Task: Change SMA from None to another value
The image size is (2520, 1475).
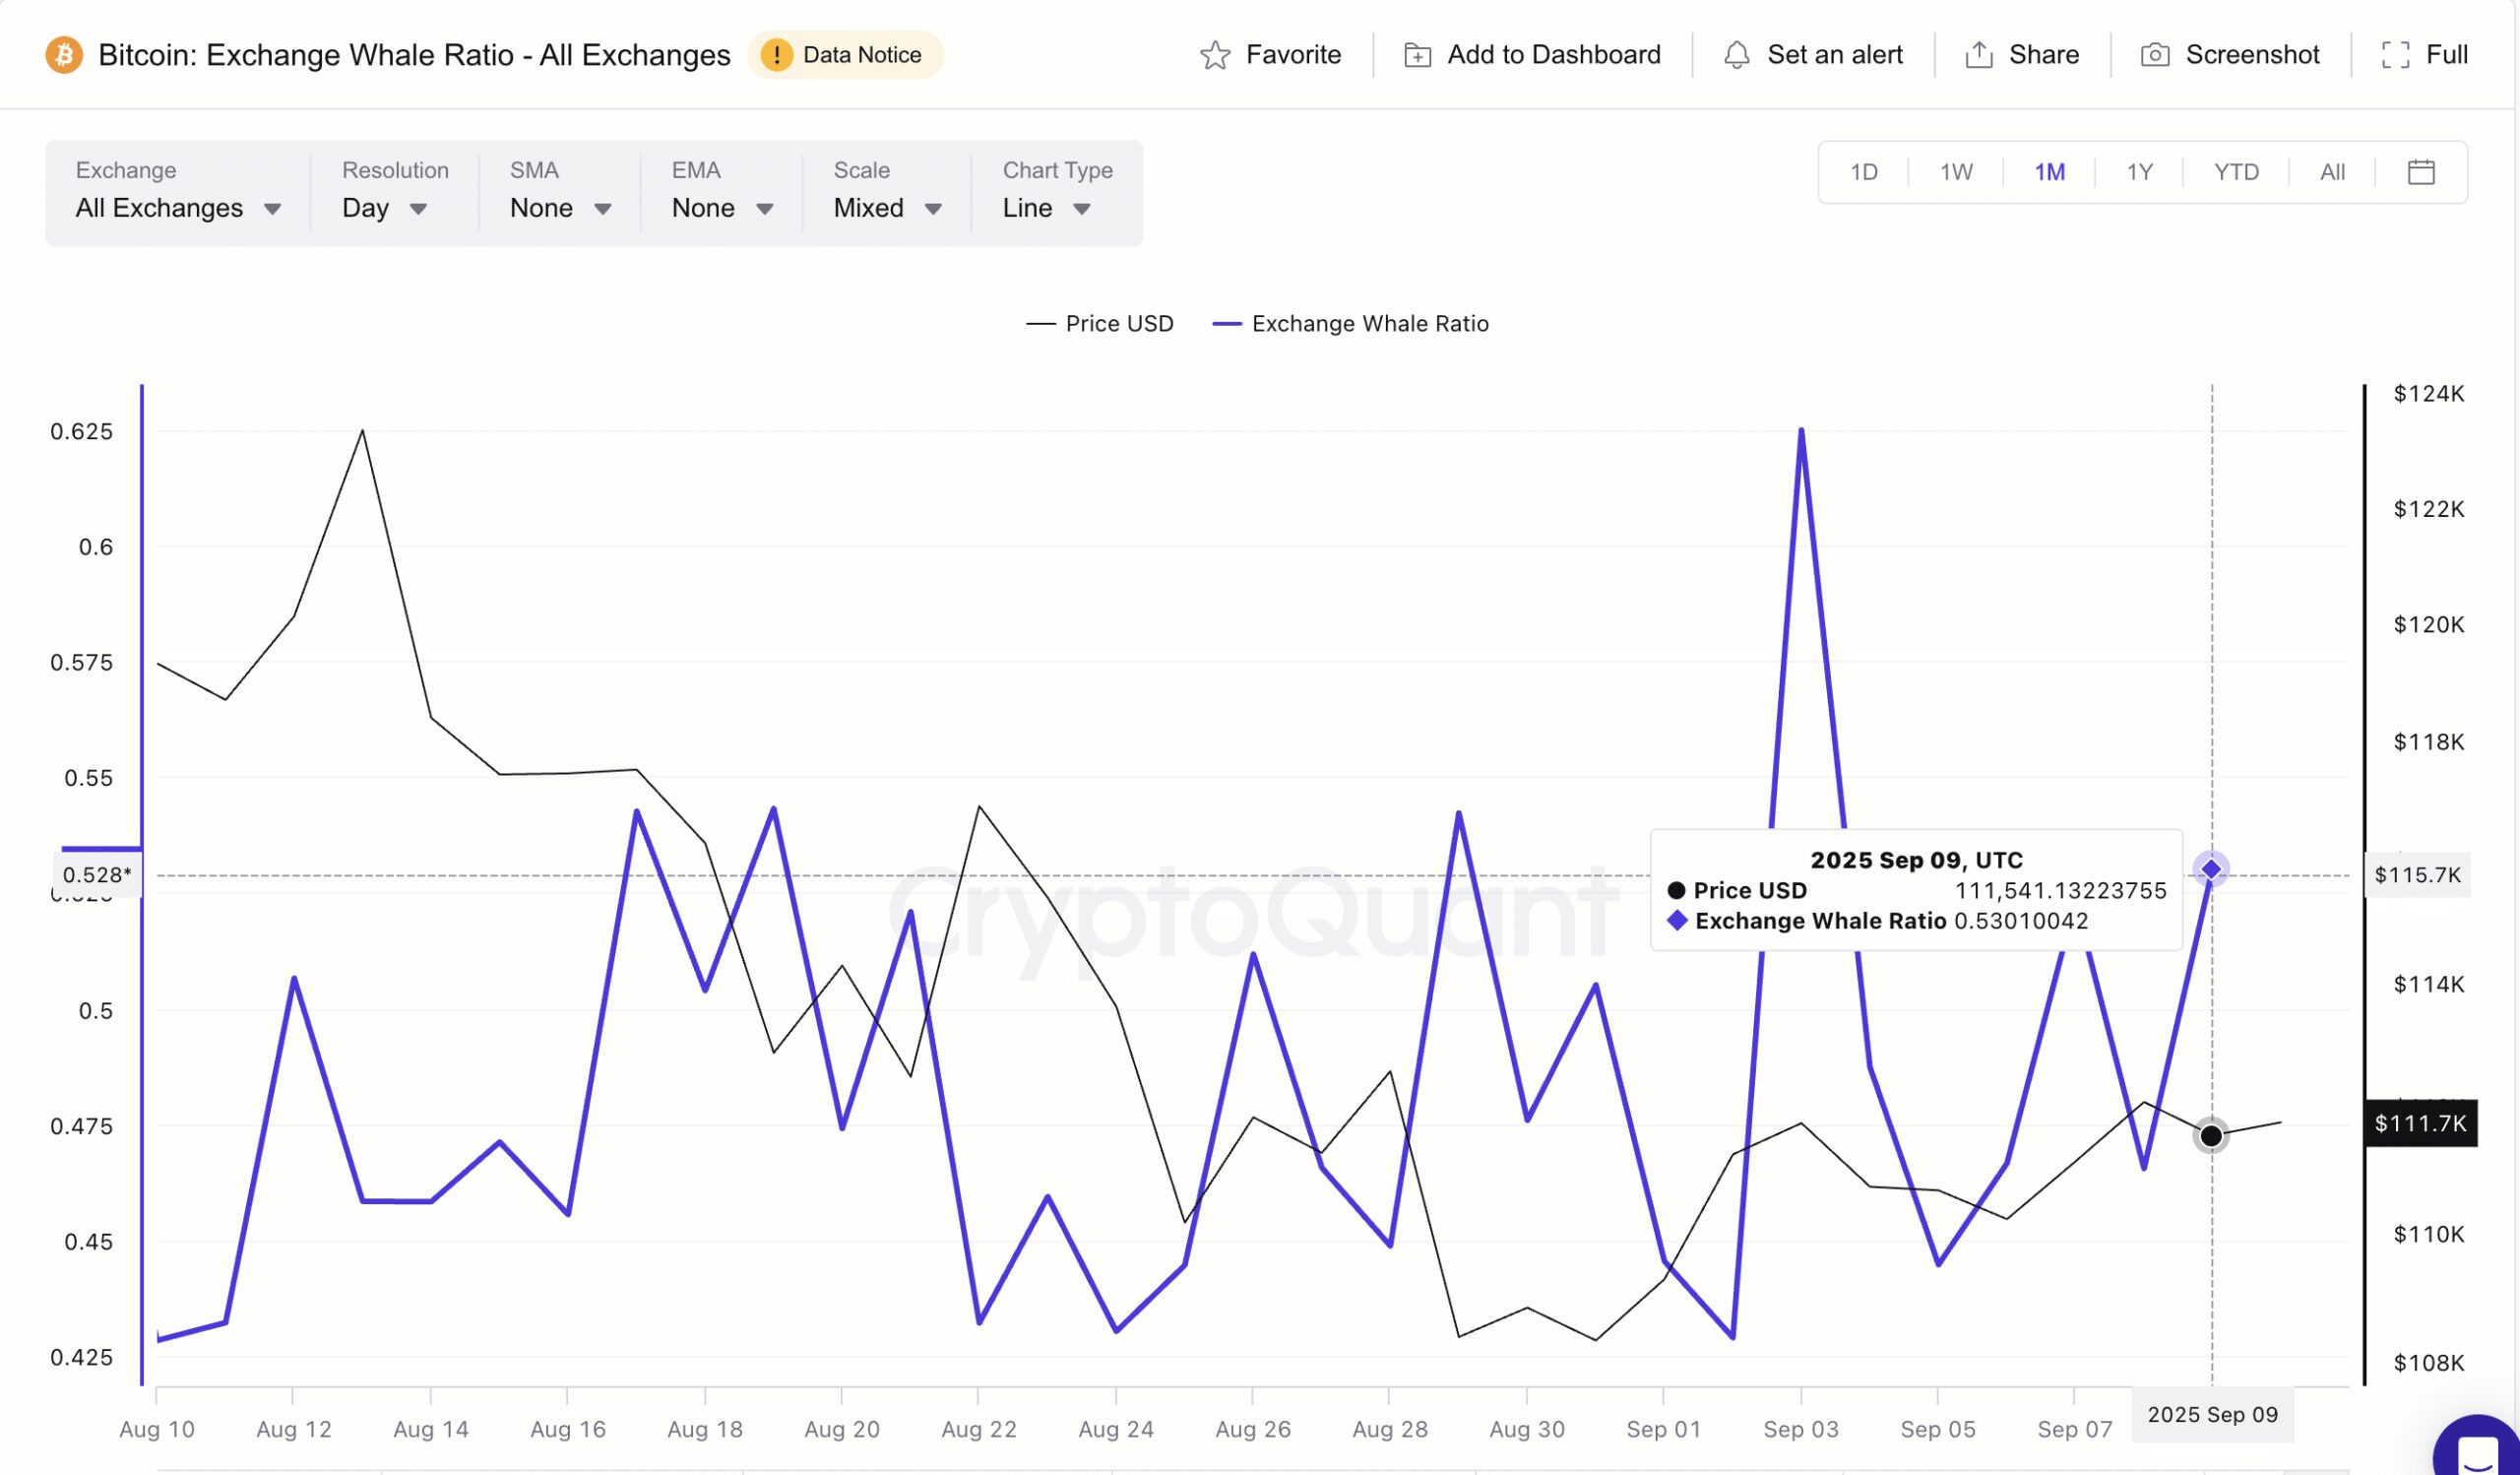Action: click(558, 208)
